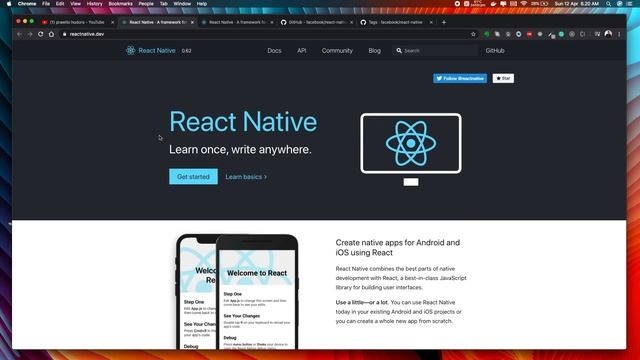Image resolution: width=640 pixels, height=360 pixels.
Task: Click the browser back arrow
Action: coord(20,34)
